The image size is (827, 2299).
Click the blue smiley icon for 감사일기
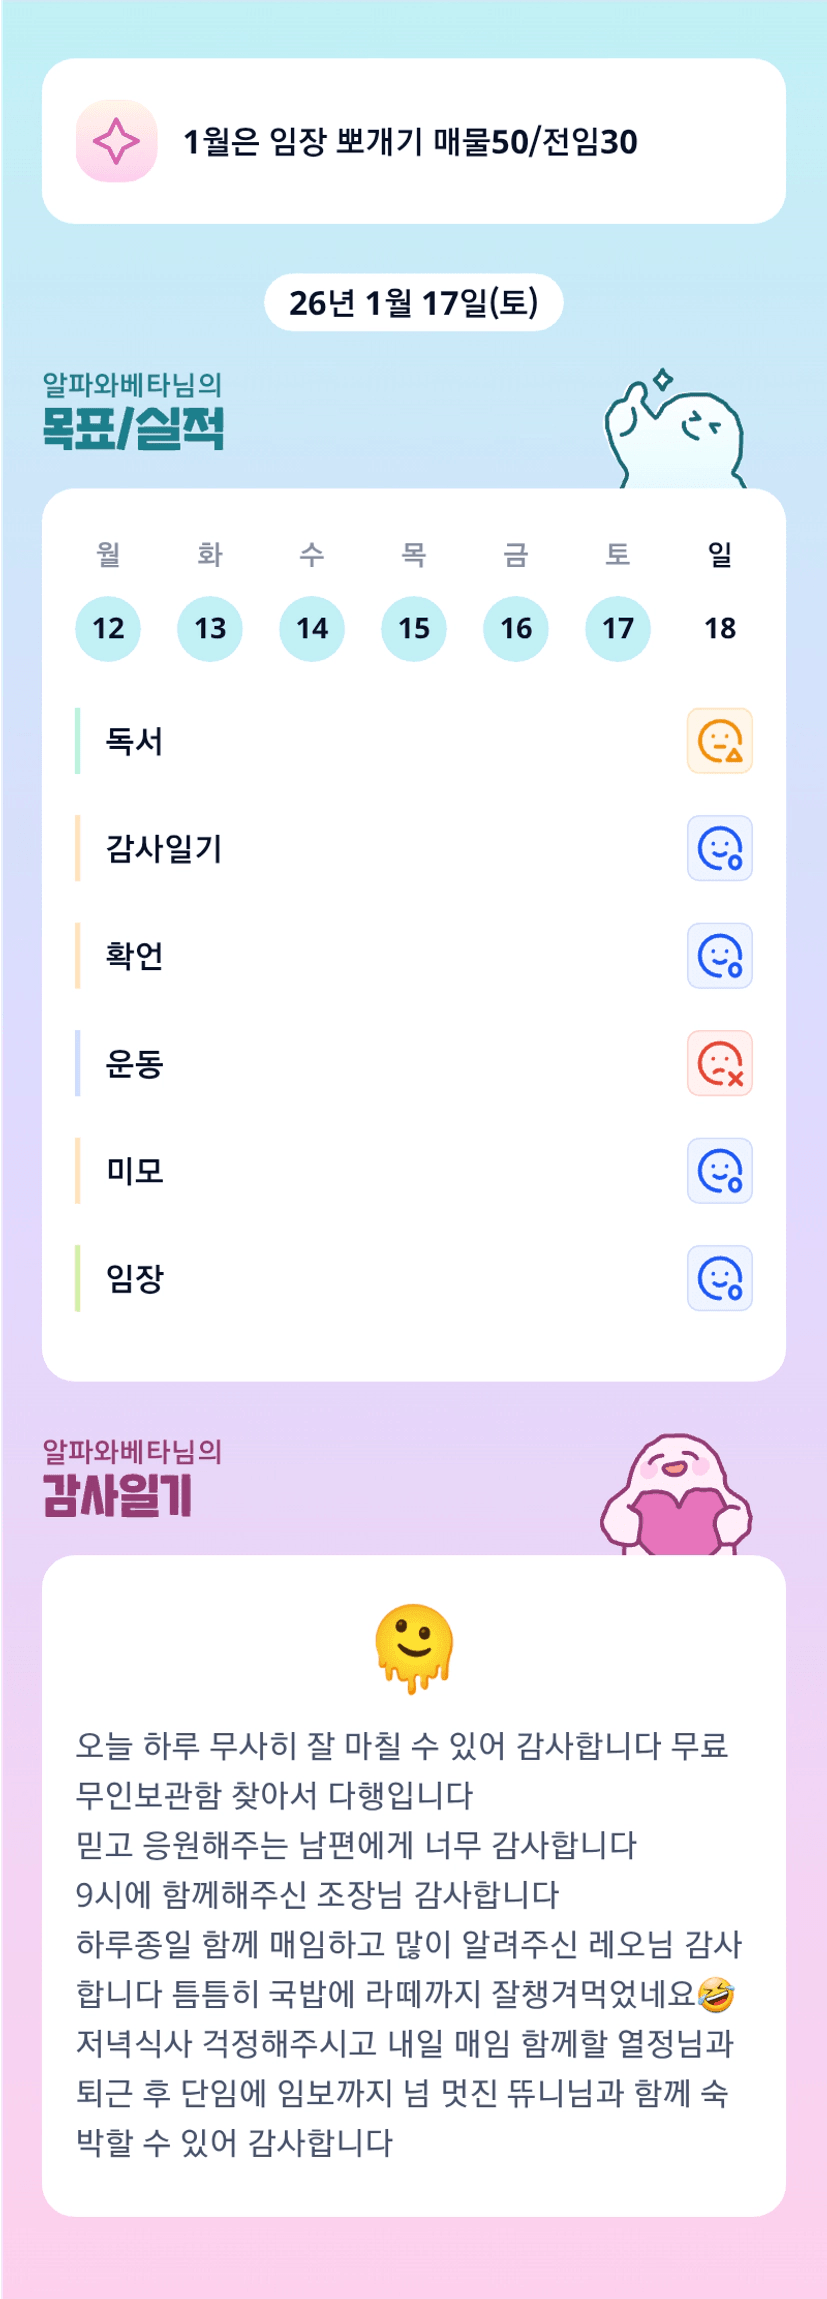click(x=719, y=848)
